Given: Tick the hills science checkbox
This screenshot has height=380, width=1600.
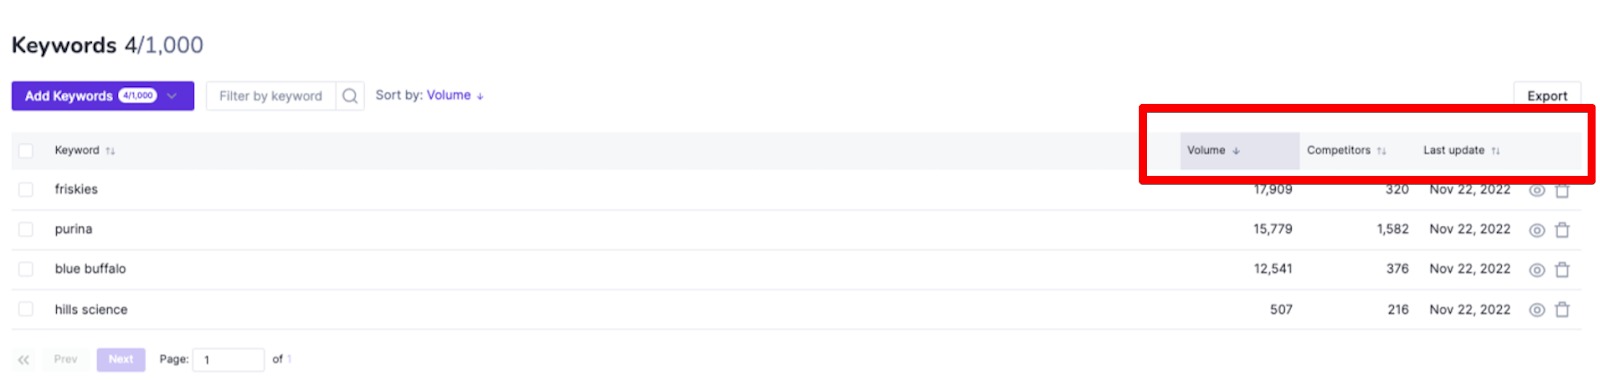Looking at the screenshot, I should (26, 309).
